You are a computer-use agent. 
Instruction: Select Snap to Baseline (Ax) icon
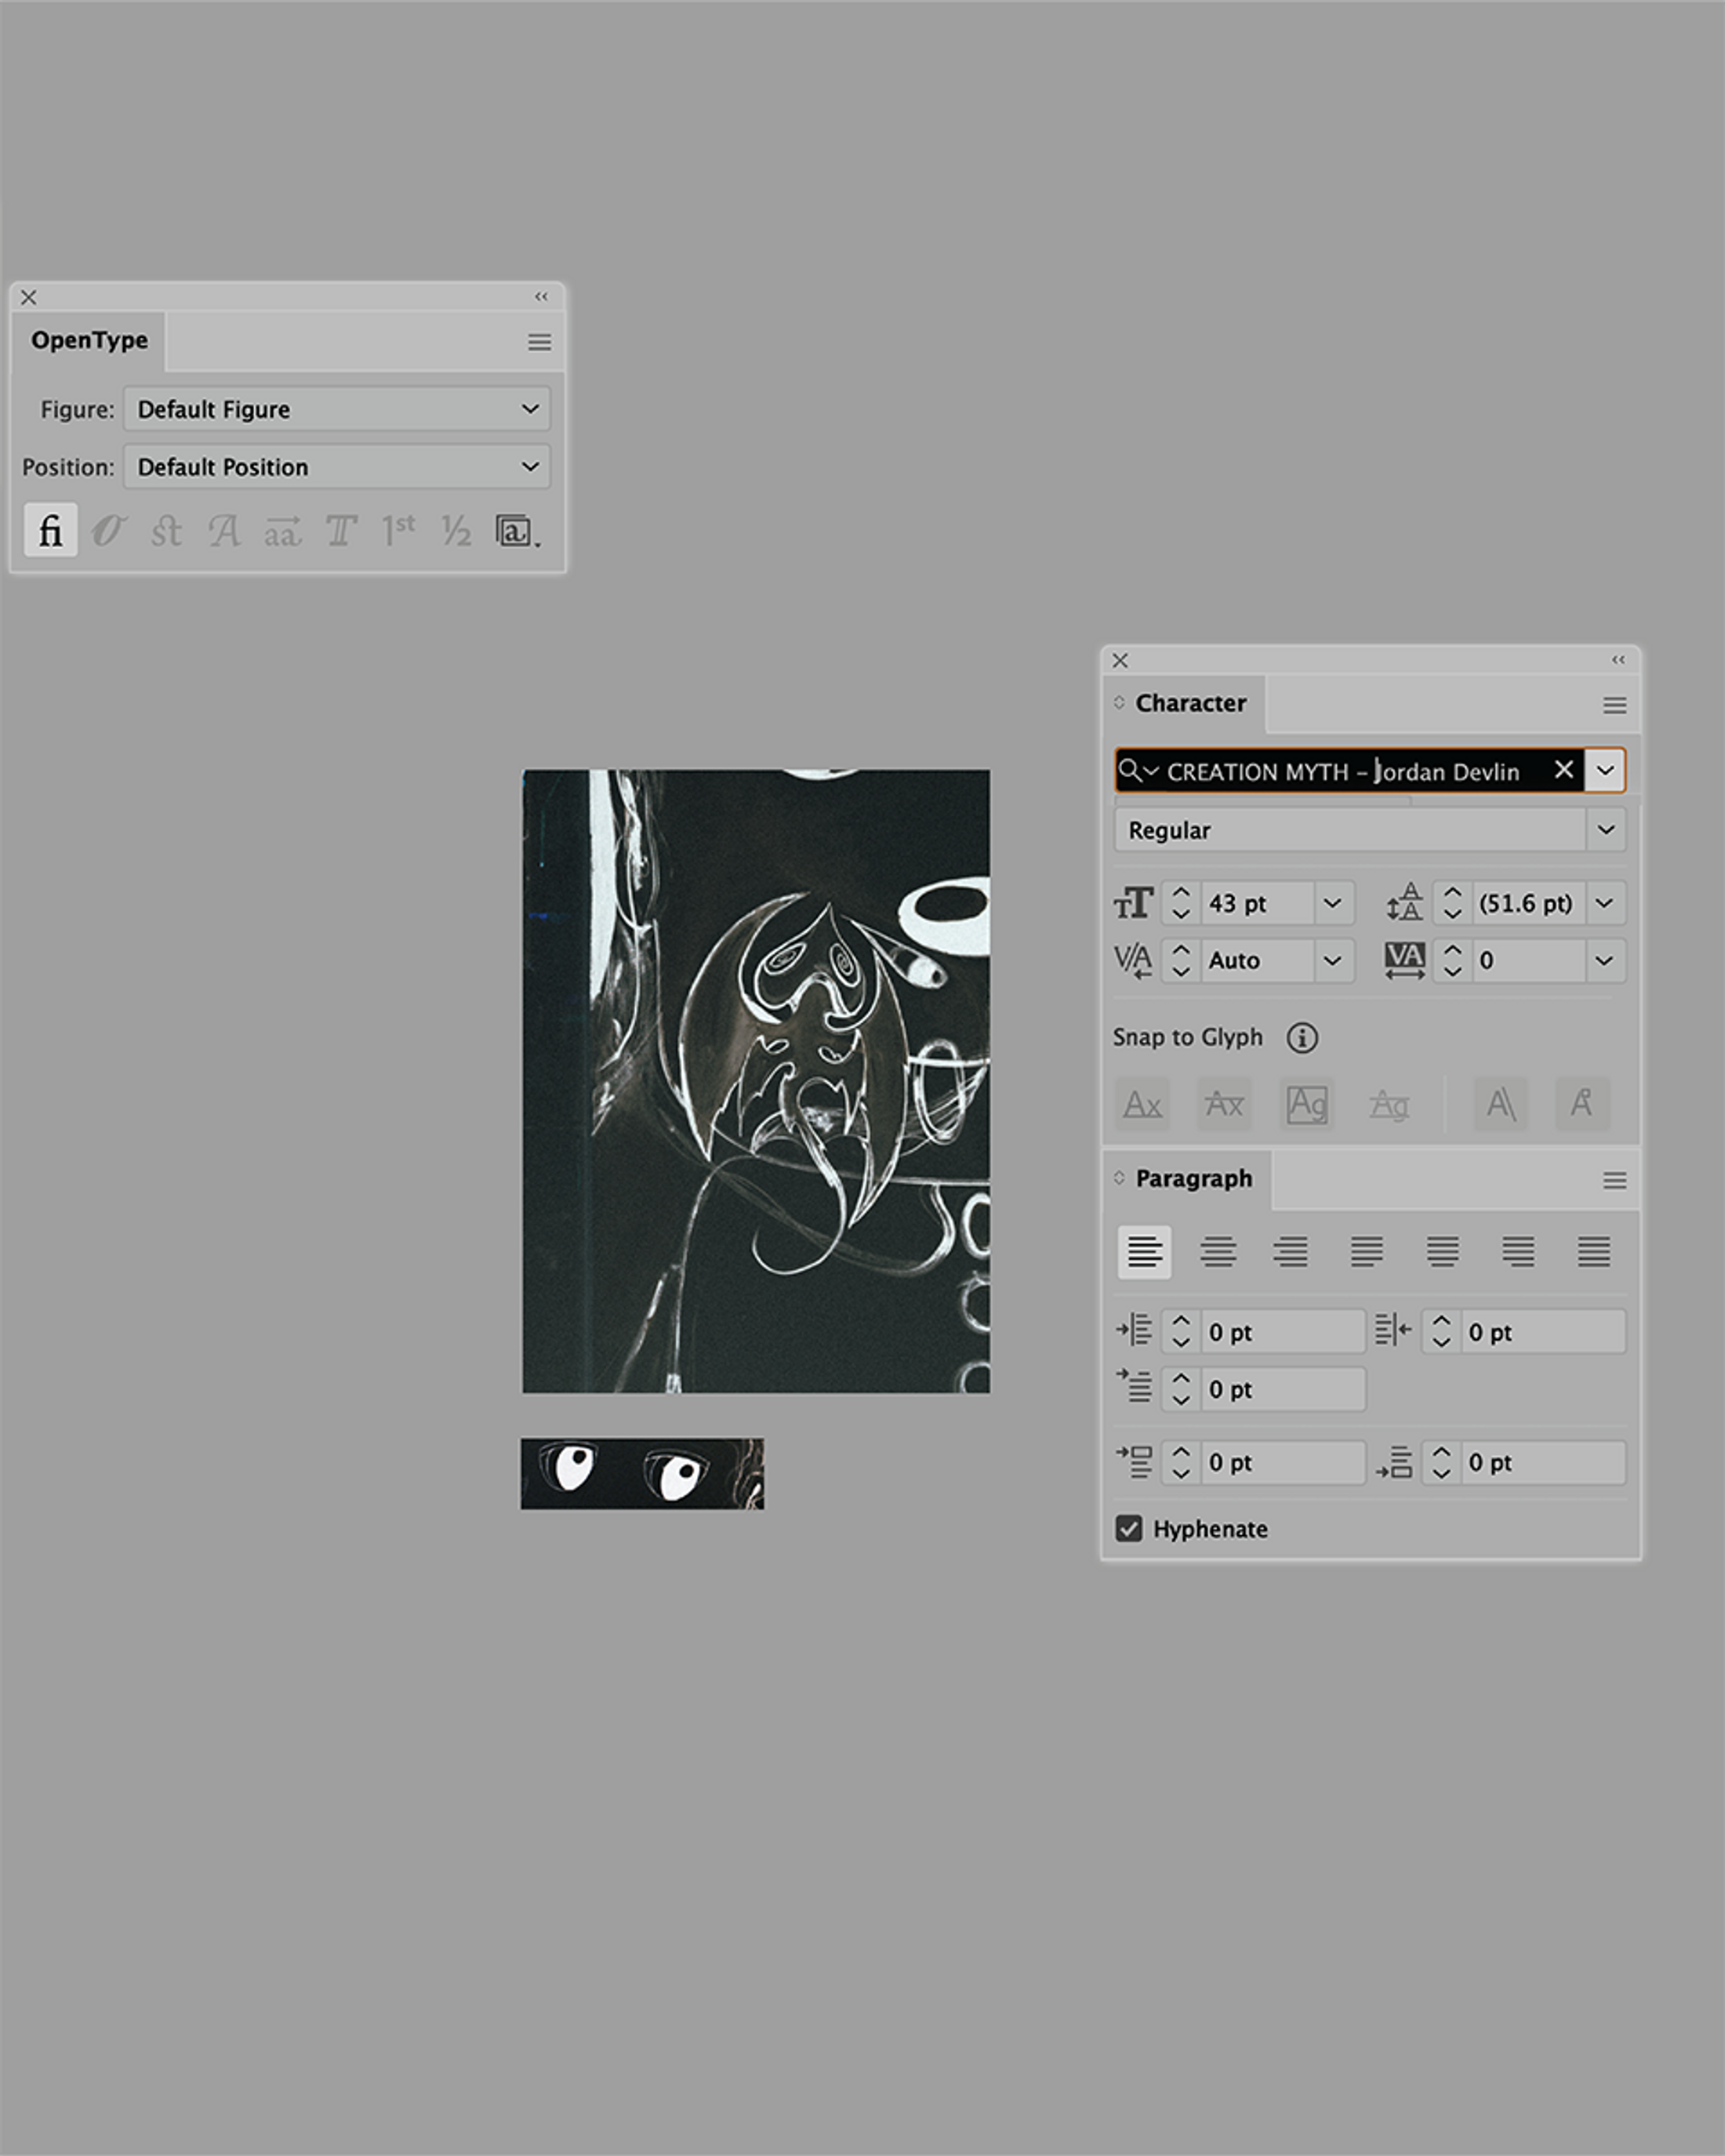click(x=1142, y=1104)
